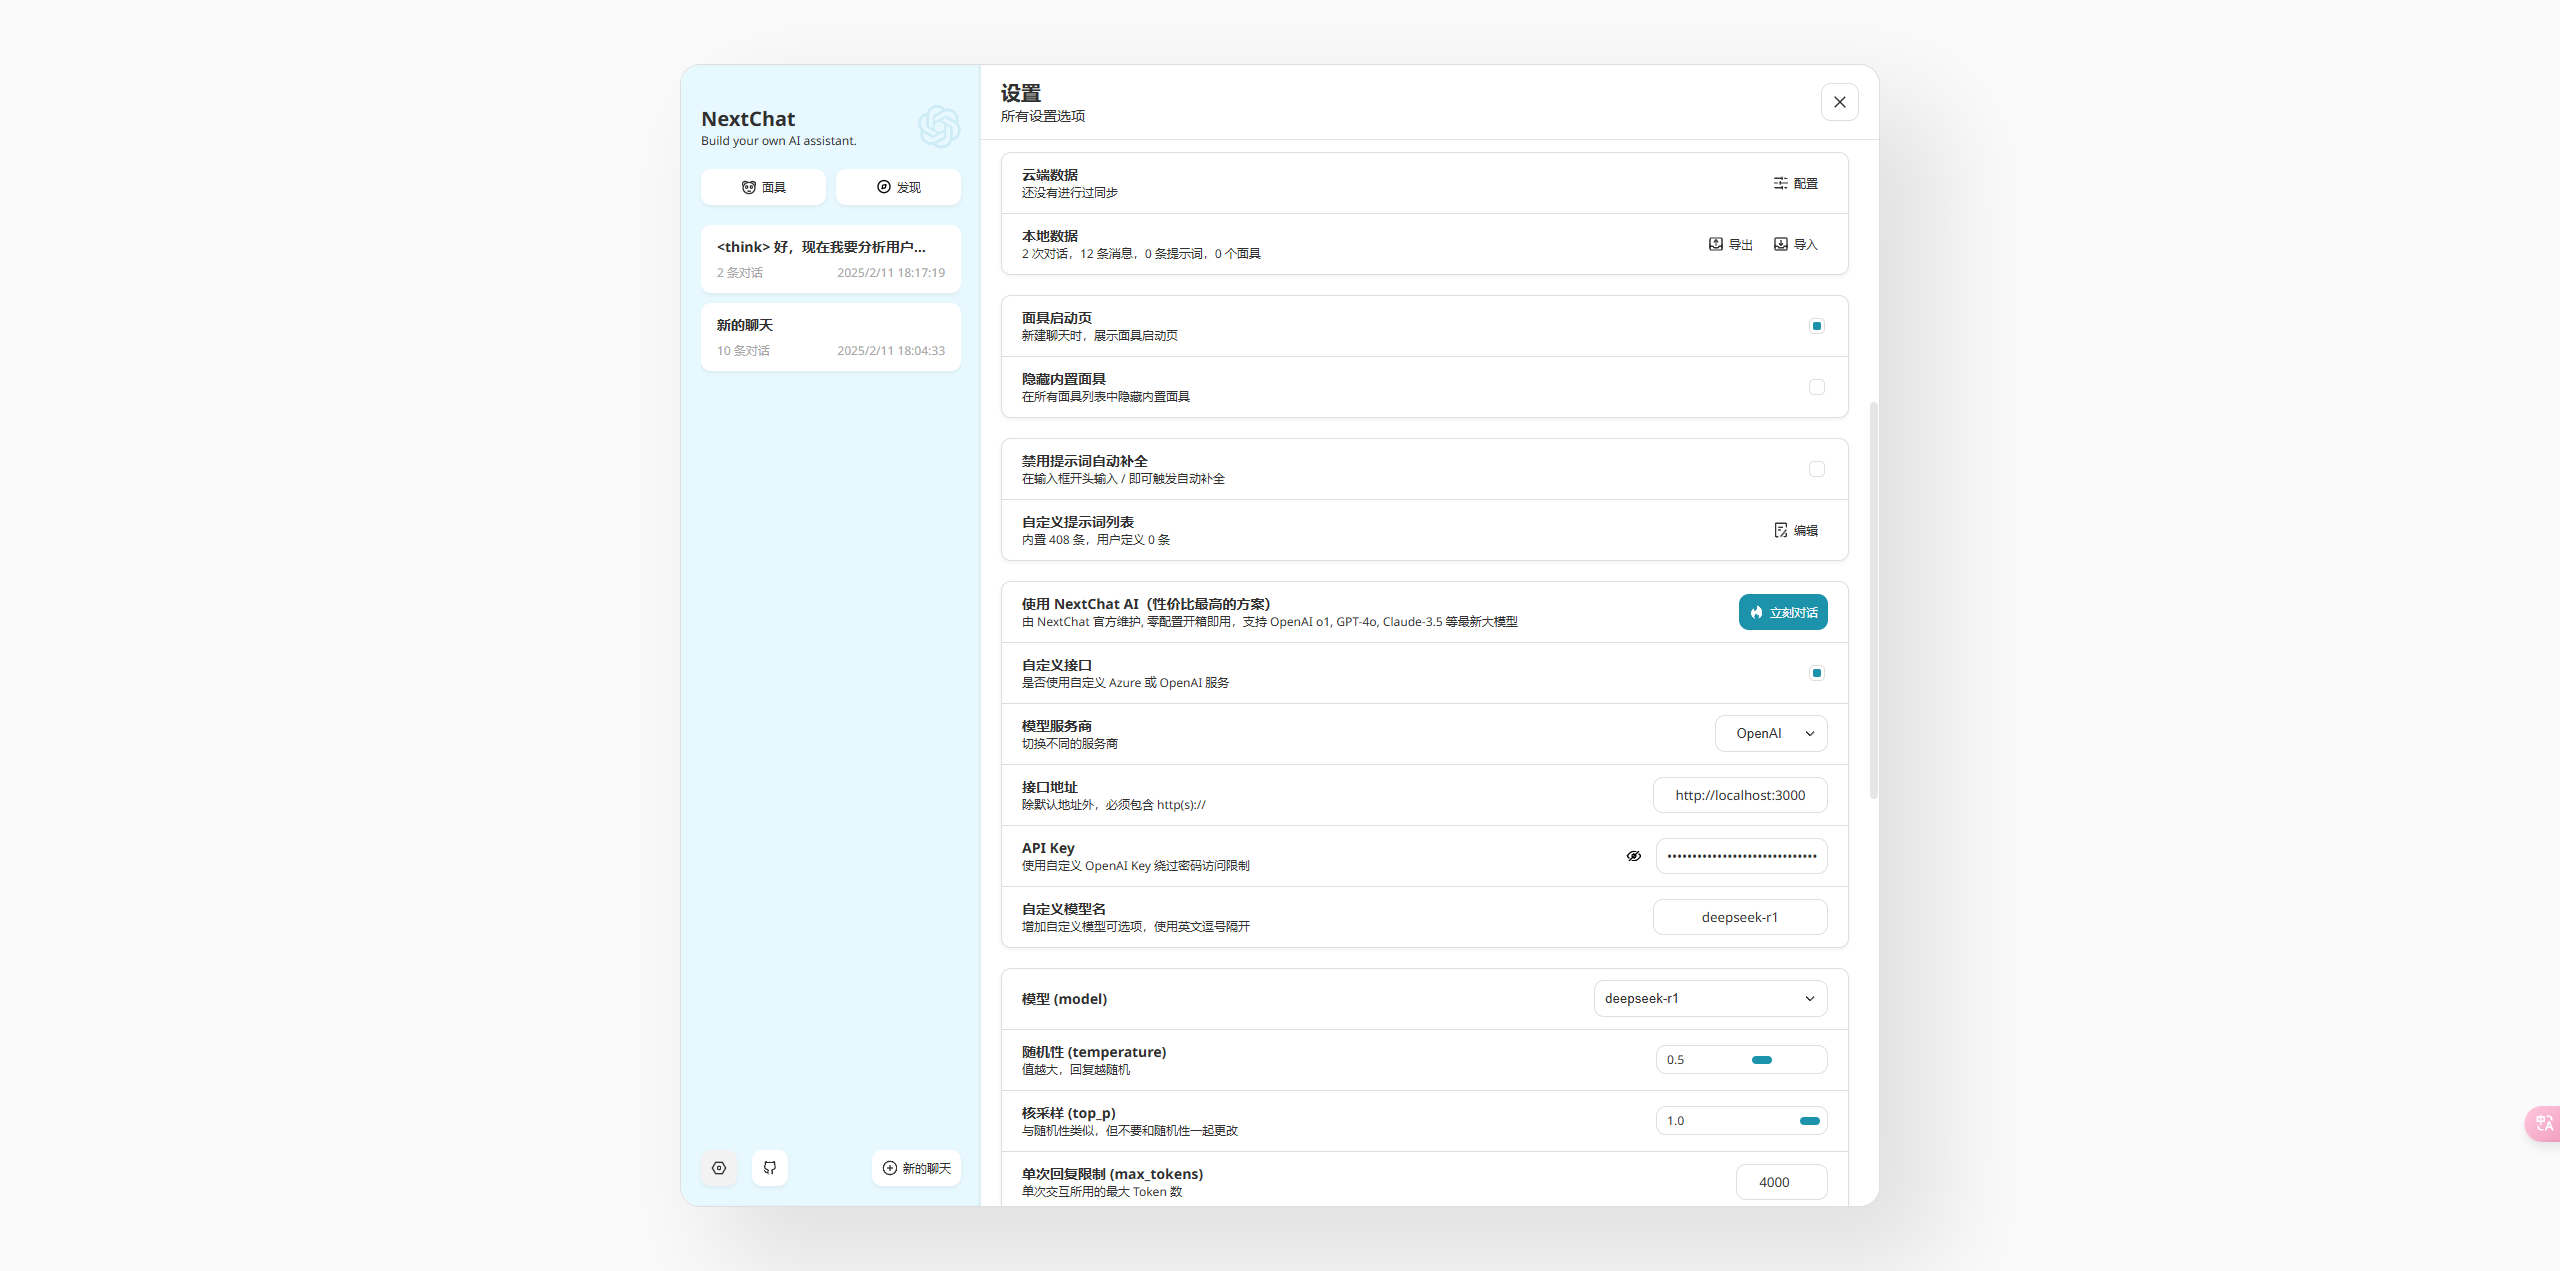Click the NextChat OpenAI logo icon

pyautogui.click(x=939, y=127)
